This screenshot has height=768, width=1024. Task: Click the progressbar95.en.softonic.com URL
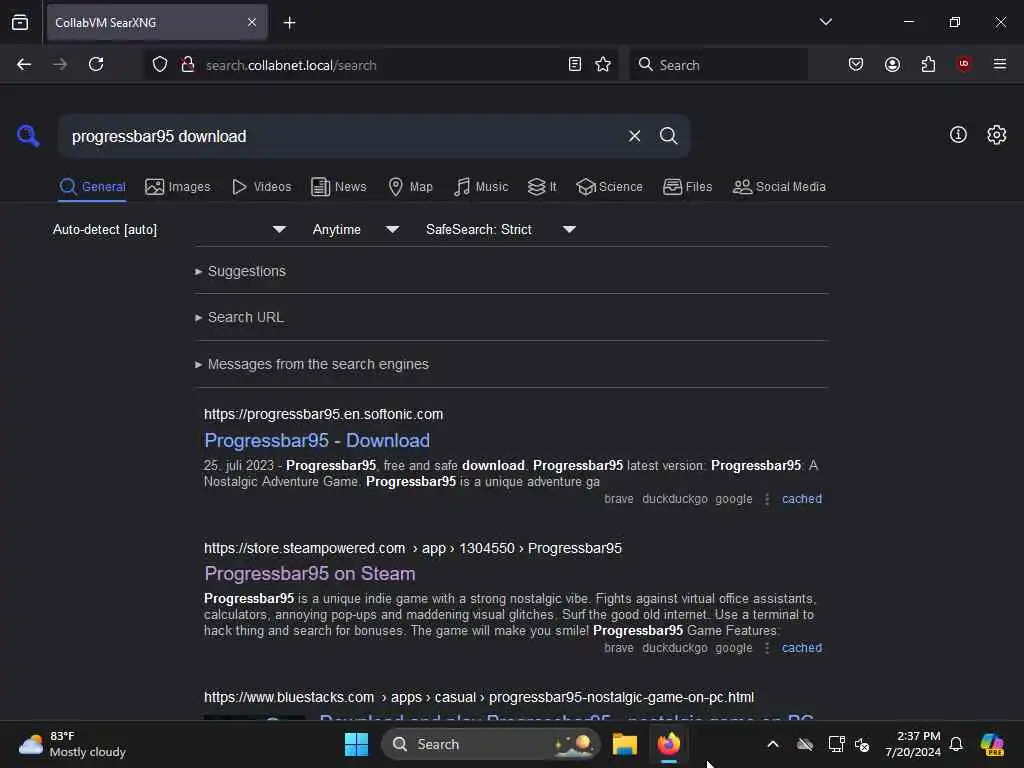tap(323, 414)
